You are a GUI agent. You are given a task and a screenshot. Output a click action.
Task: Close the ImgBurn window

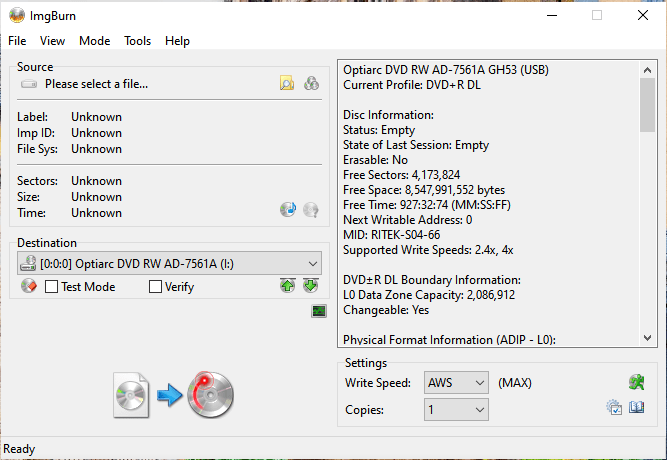[x=643, y=15]
